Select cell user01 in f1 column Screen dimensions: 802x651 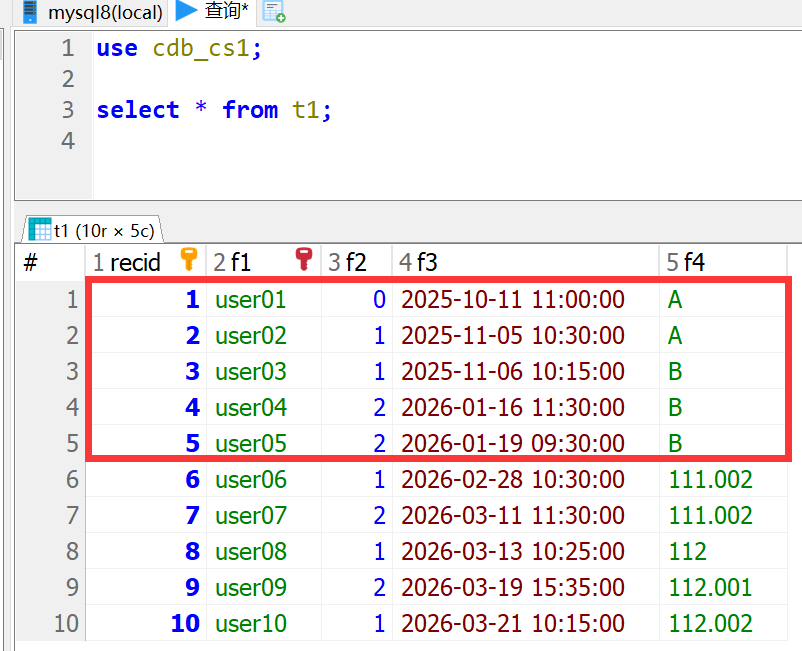click(263, 299)
